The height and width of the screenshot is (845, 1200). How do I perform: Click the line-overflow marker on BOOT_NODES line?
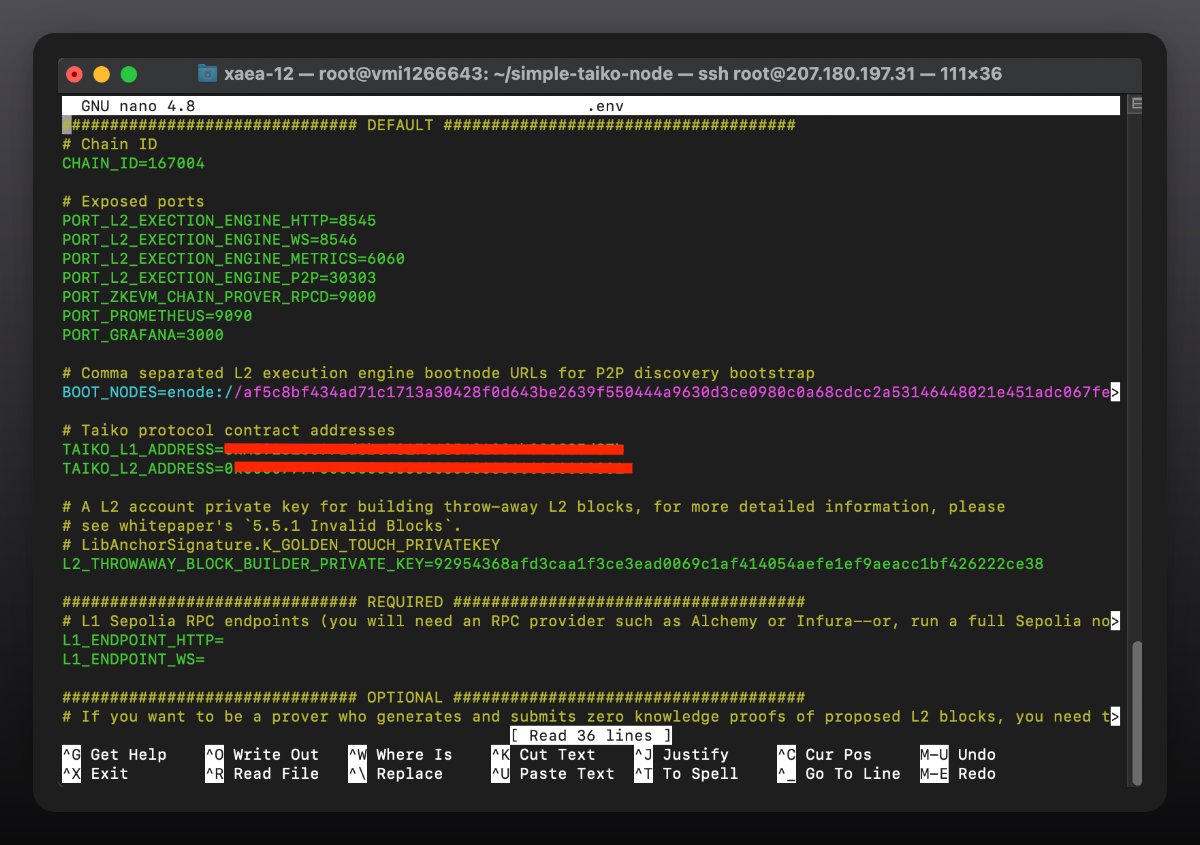point(1114,393)
